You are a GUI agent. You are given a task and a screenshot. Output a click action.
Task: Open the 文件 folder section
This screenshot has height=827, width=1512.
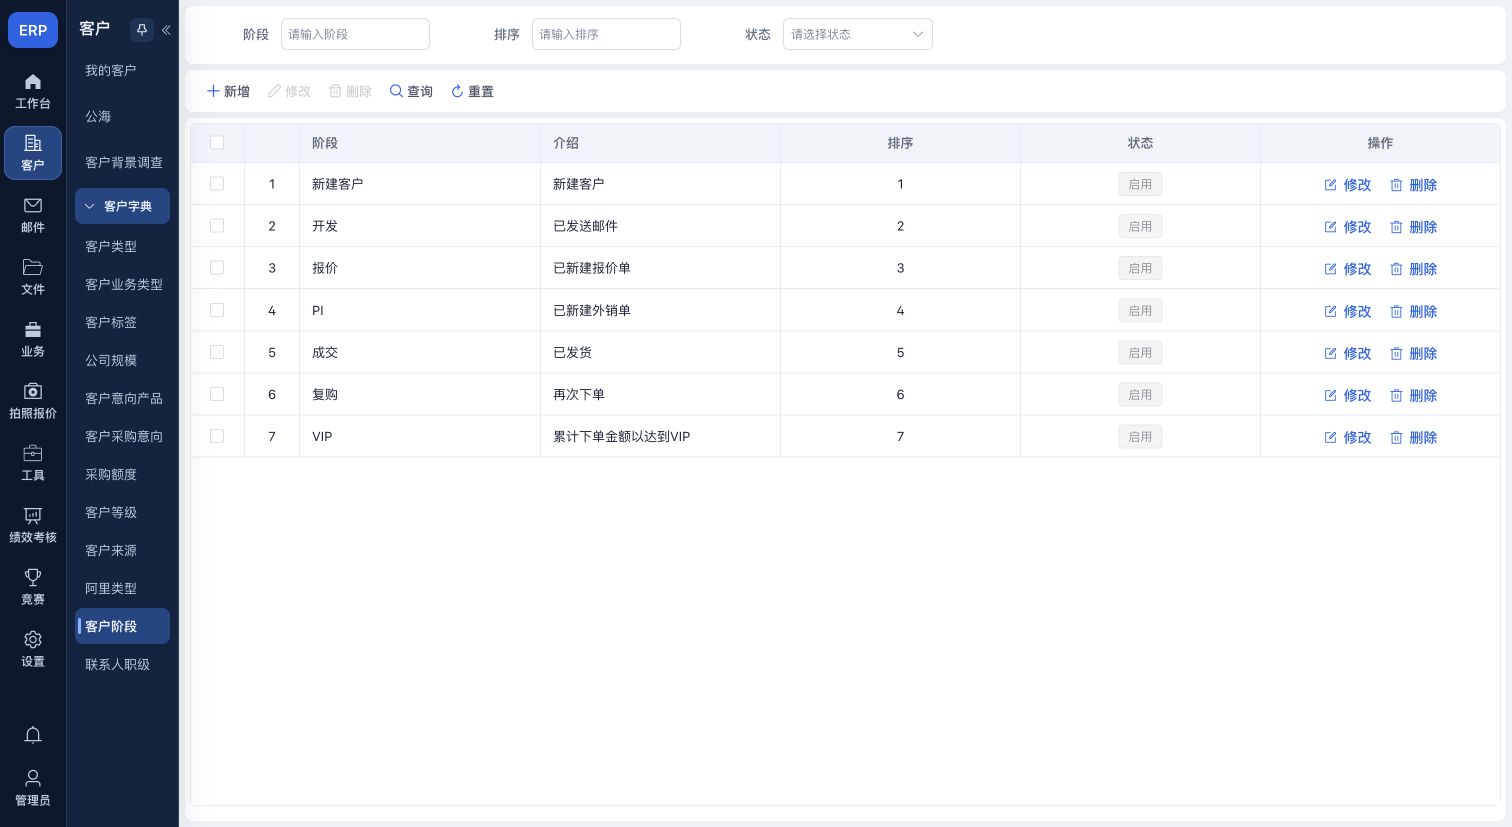(x=33, y=277)
